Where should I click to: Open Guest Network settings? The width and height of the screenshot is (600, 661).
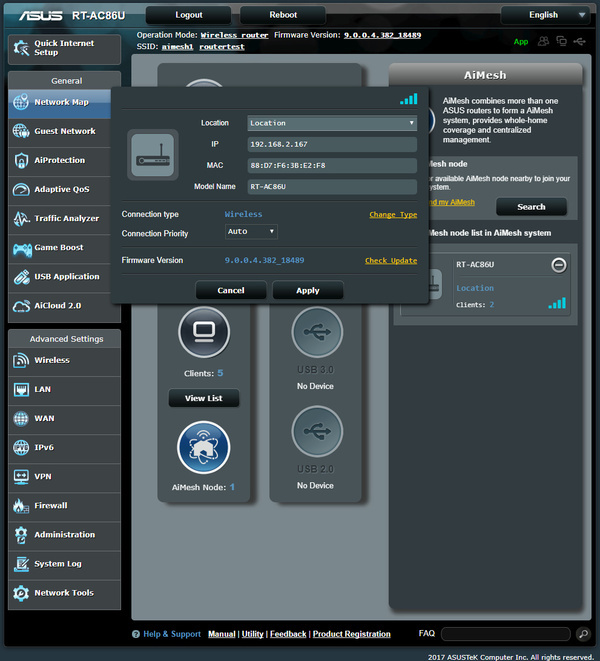(59, 132)
